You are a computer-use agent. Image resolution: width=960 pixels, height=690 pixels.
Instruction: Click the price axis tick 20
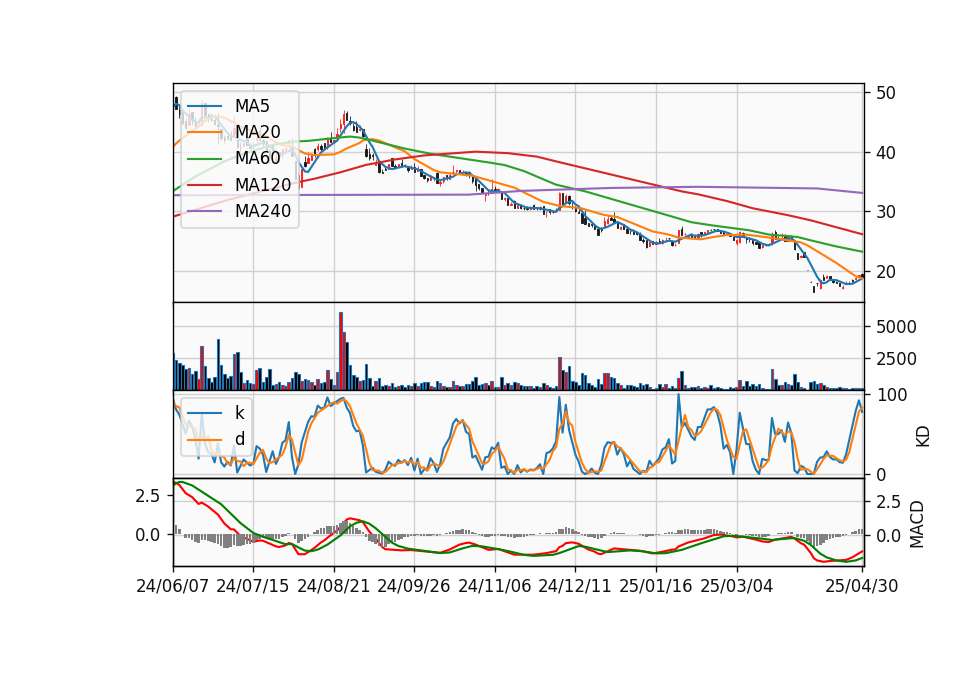885,272
